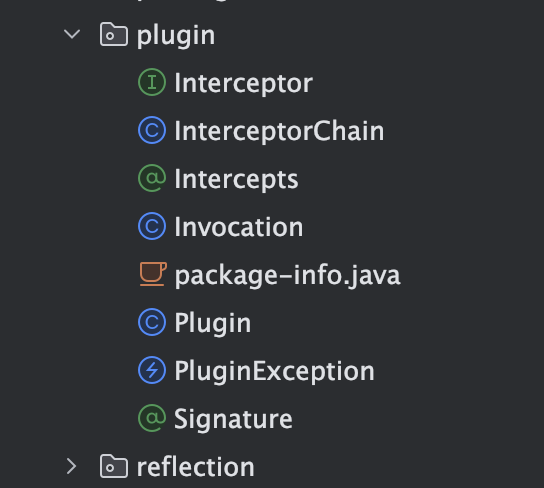Click the Intercepts annotation icon
This screenshot has width=544, height=488.
click(152, 178)
